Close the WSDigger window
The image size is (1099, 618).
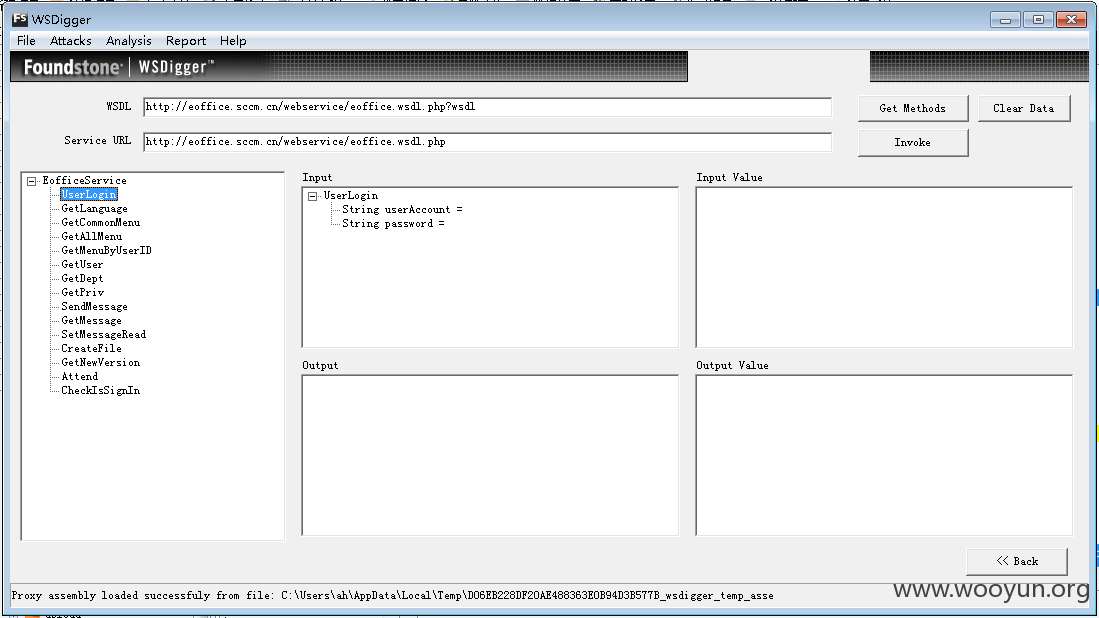tap(1071, 20)
